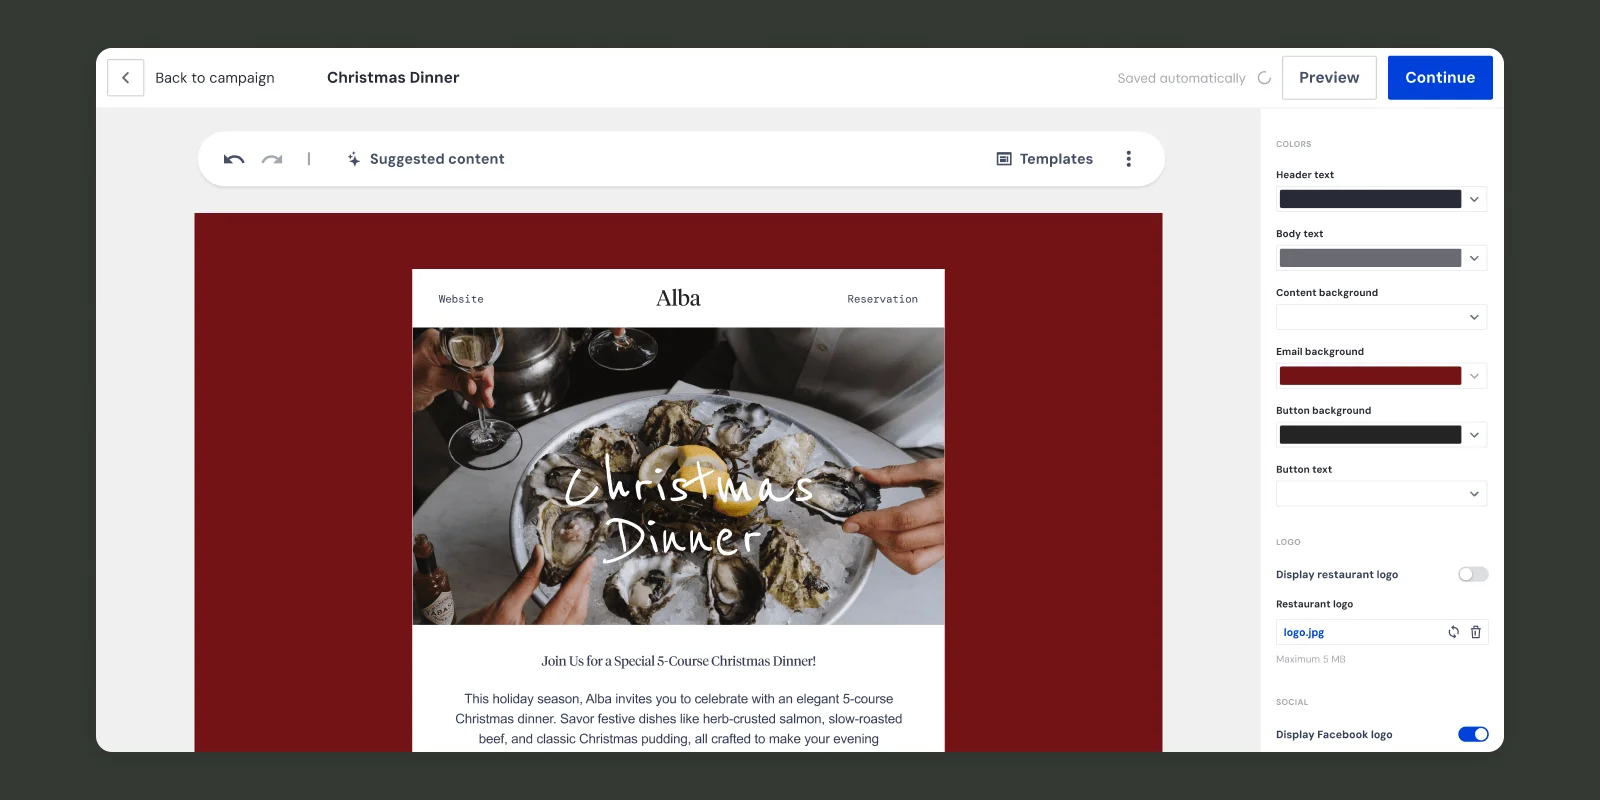Enable Display restaurant logo switch
1600x800 pixels.
click(x=1473, y=574)
